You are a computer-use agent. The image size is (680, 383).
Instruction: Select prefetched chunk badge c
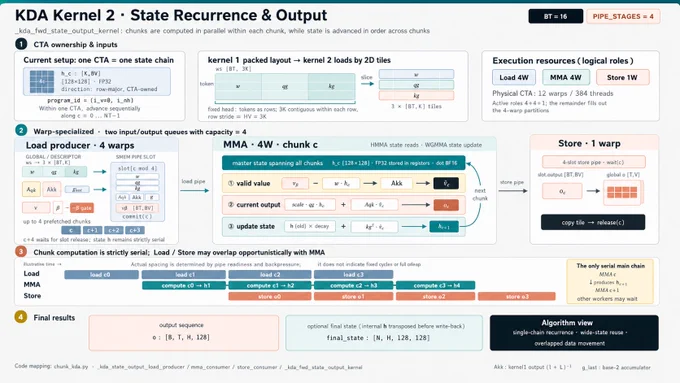coord(71,230)
